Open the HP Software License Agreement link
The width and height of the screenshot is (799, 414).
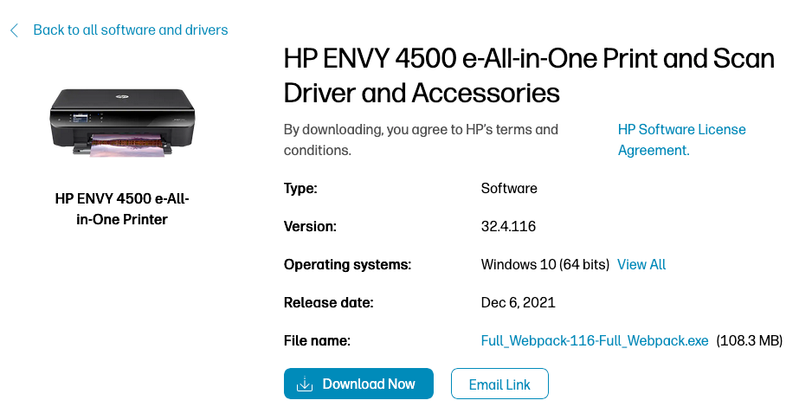coord(681,140)
